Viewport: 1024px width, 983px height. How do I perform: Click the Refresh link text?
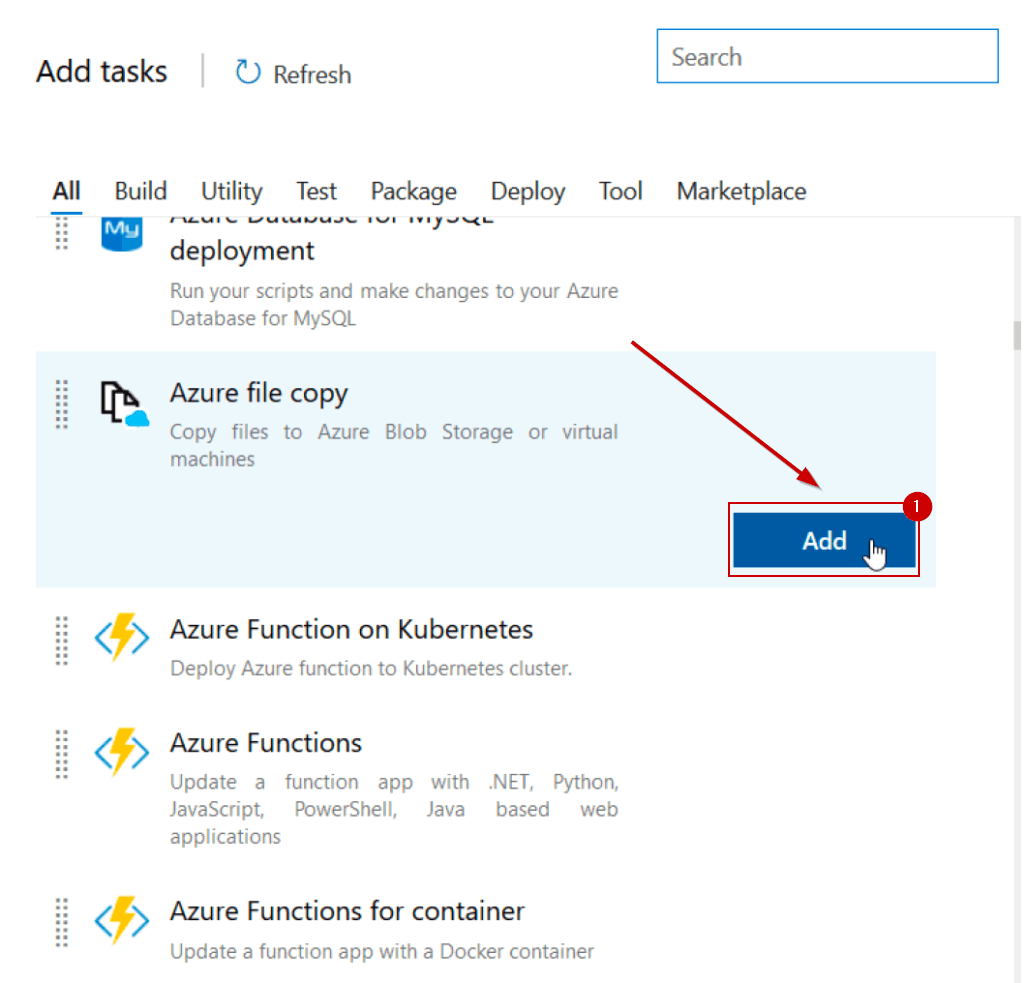312,75
